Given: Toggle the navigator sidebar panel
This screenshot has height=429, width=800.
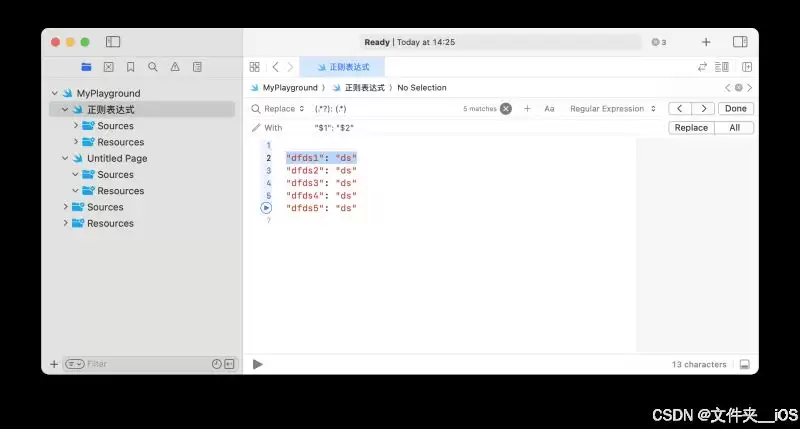Looking at the screenshot, I should (113, 42).
